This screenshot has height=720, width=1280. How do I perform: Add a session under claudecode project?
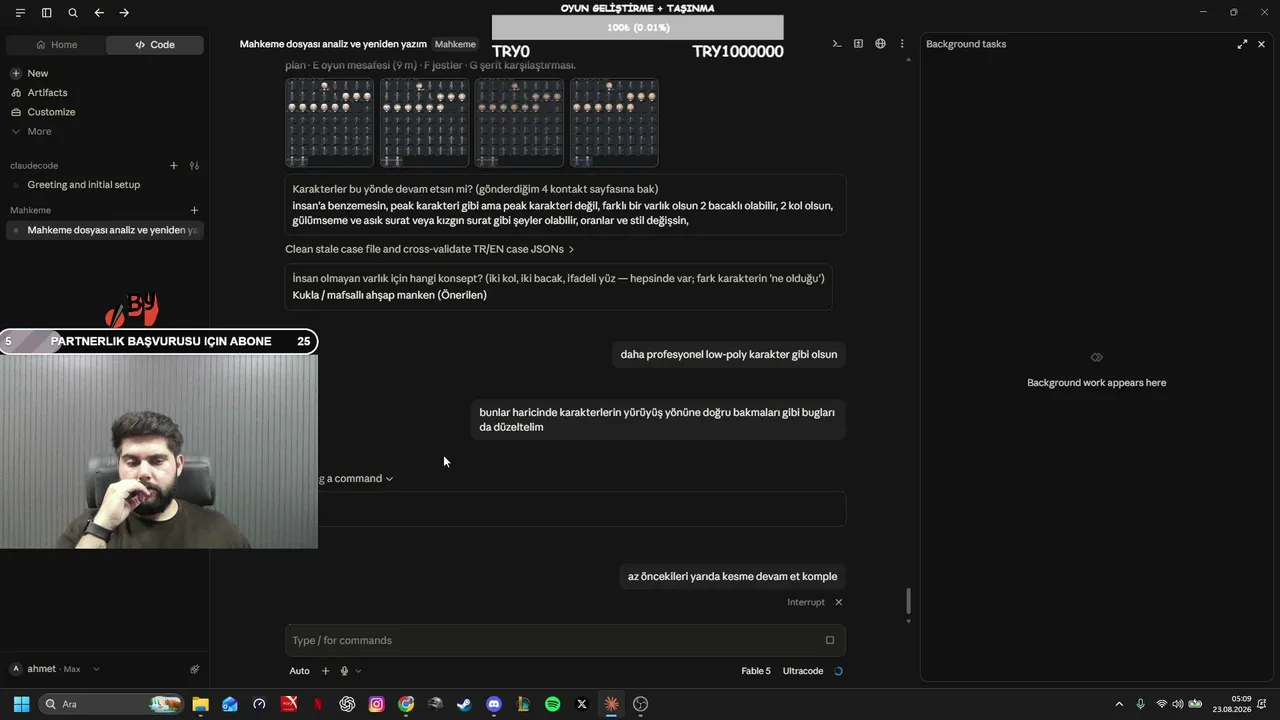click(x=173, y=166)
